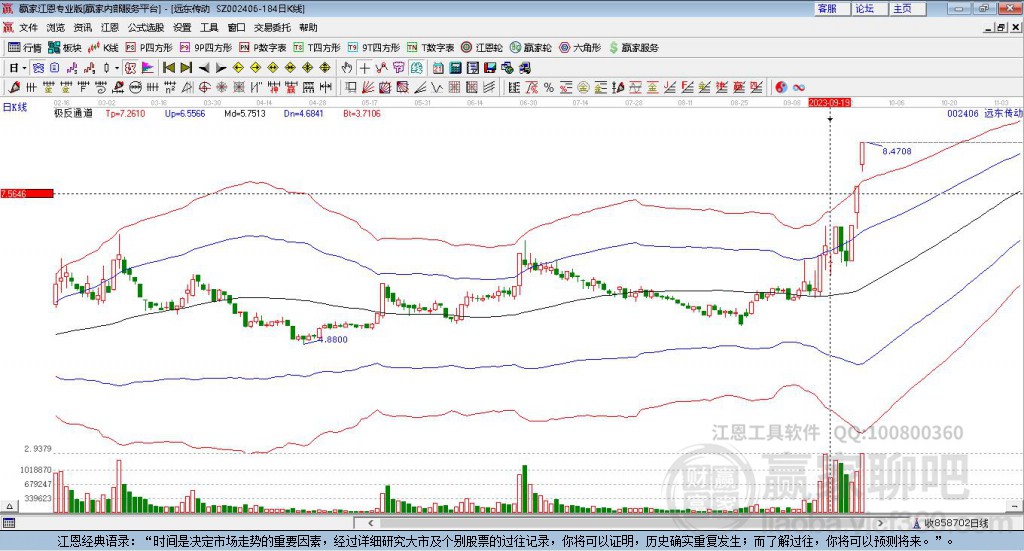Open the 交易委托 menu
Image resolution: width=1024 pixels, height=551 pixels.
[x=272, y=27]
